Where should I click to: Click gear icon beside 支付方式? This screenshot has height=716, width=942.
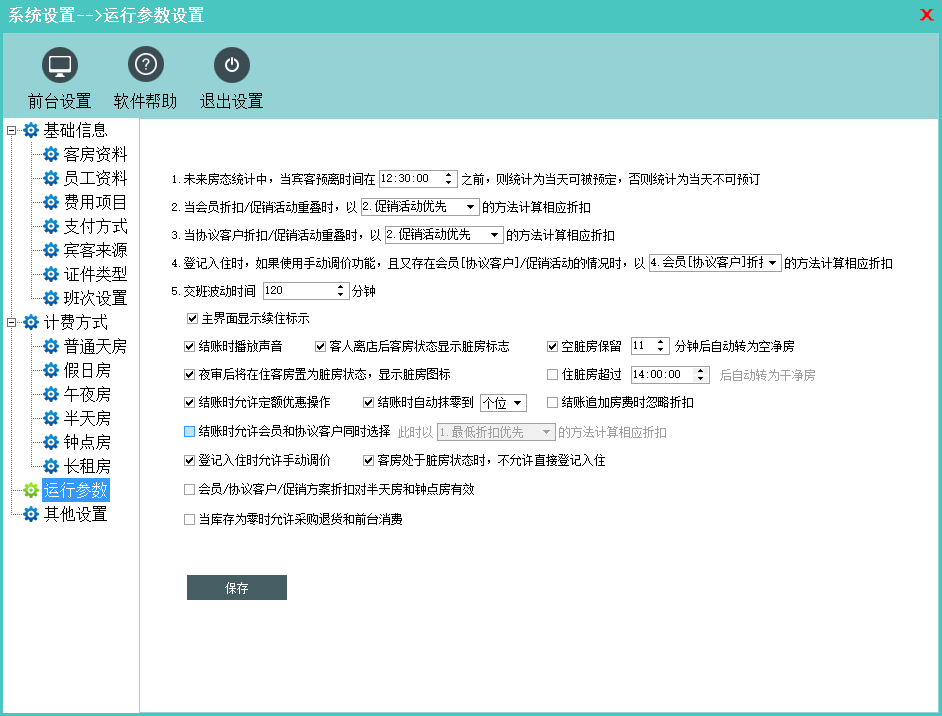(x=51, y=227)
